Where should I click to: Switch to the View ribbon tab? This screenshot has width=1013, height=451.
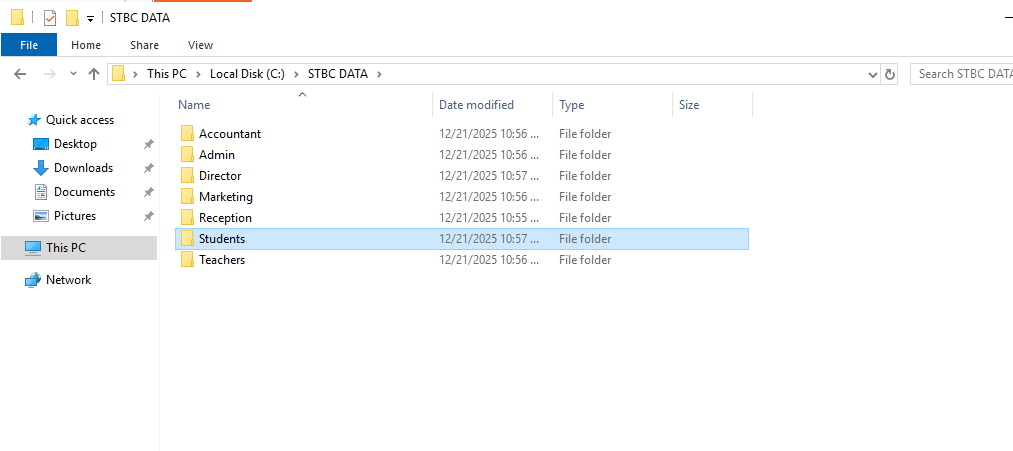[200, 45]
